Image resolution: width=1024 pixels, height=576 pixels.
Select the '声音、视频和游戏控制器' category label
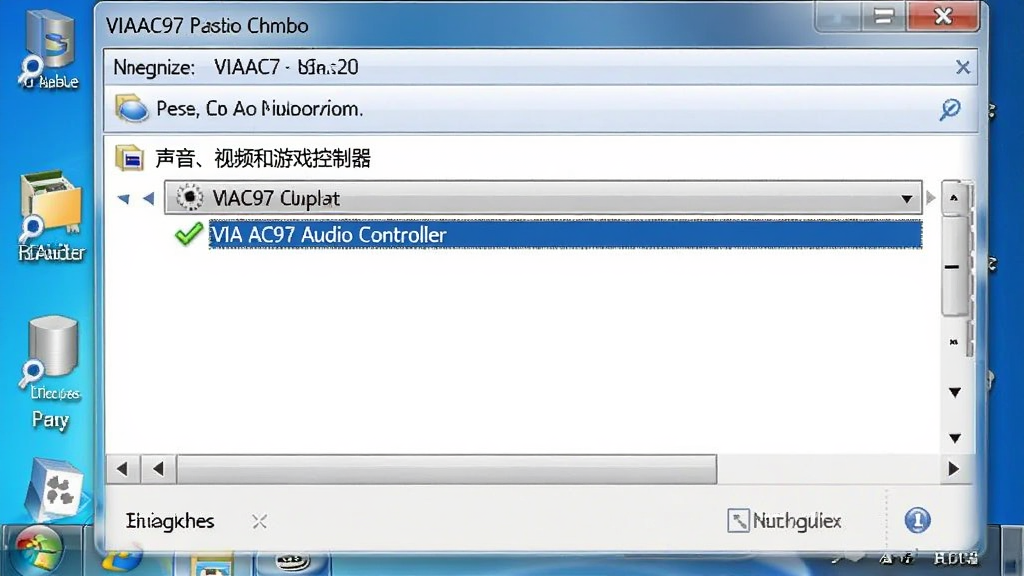[263, 158]
